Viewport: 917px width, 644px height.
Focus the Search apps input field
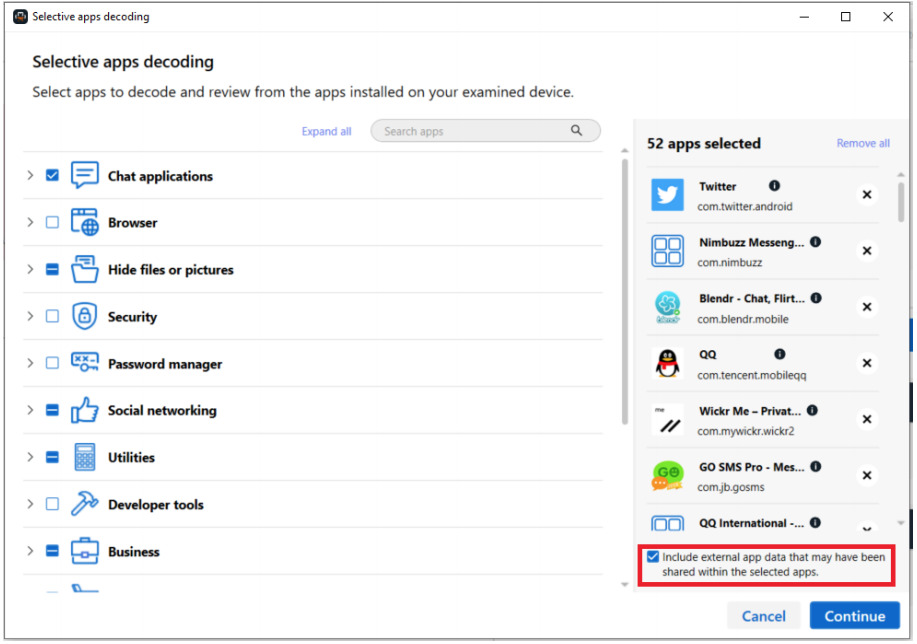486,131
